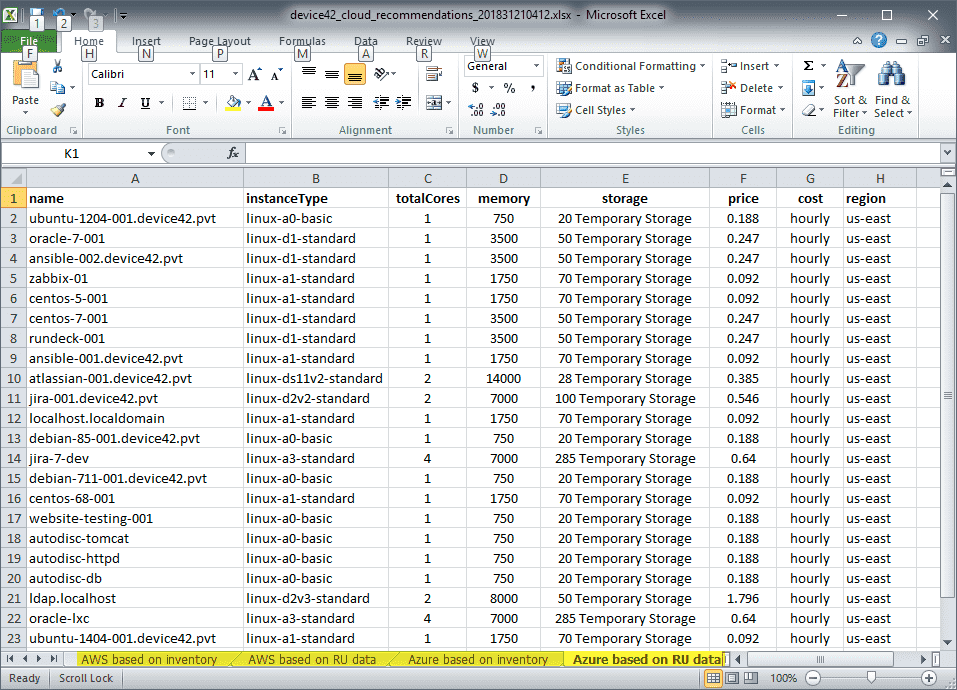Apply Comma Style number format
The height and width of the screenshot is (690, 957).
coord(533,88)
